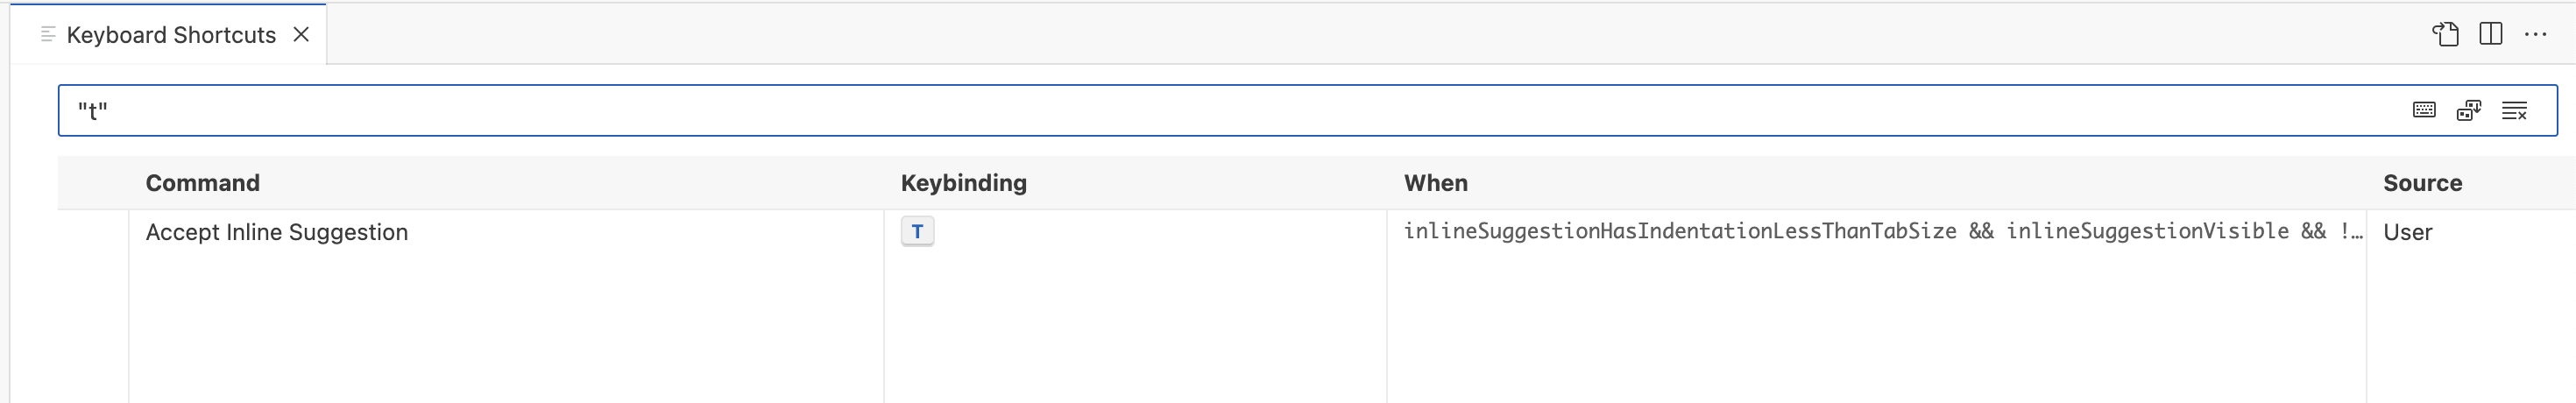
Task: Click the row gutter left of Accept Inline Suggestion
Action: (93, 232)
